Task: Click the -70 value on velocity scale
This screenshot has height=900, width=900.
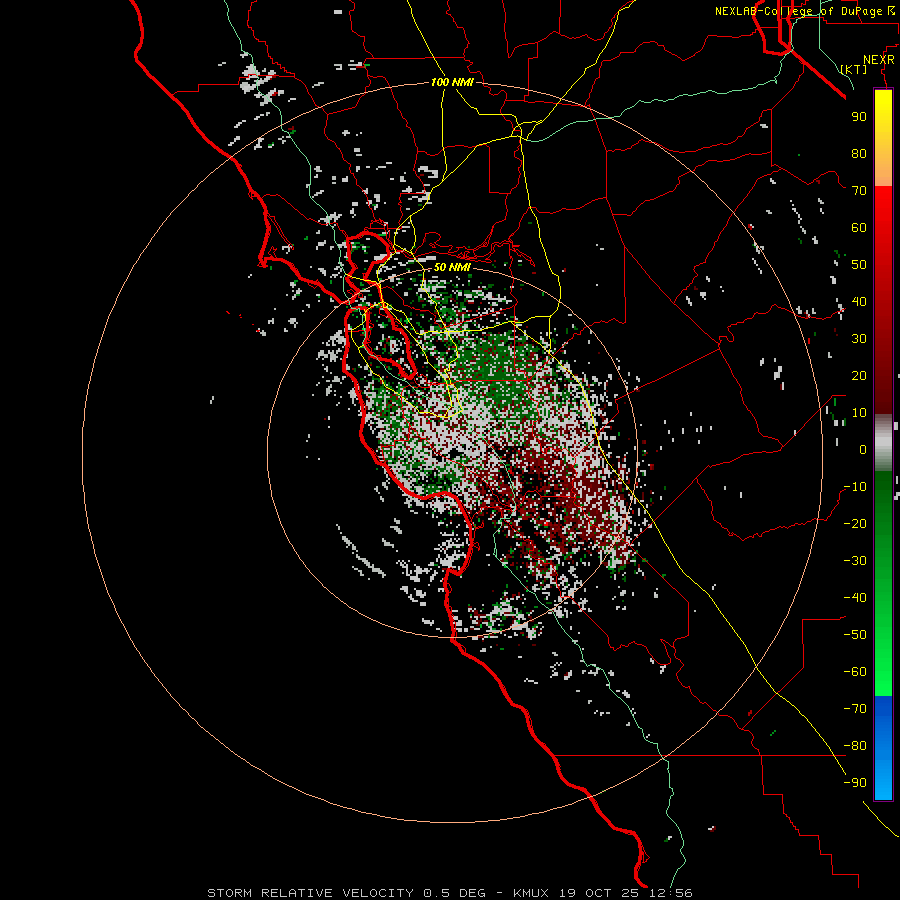Action: [855, 709]
